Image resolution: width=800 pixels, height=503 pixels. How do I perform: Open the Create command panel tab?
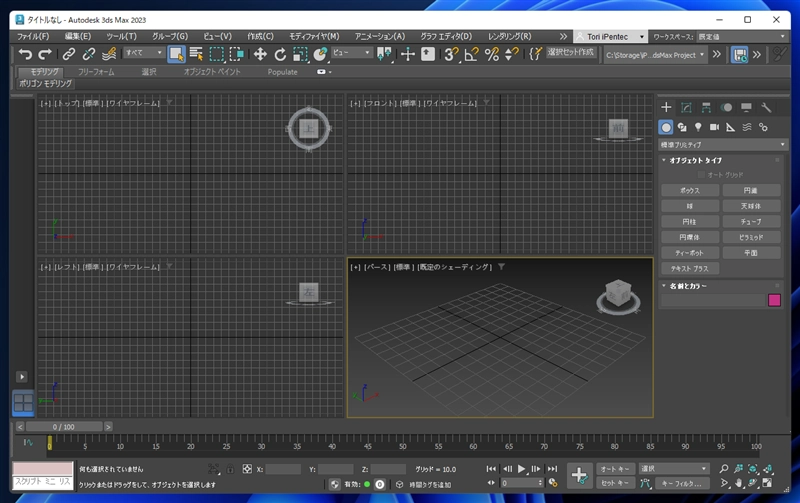coord(666,107)
